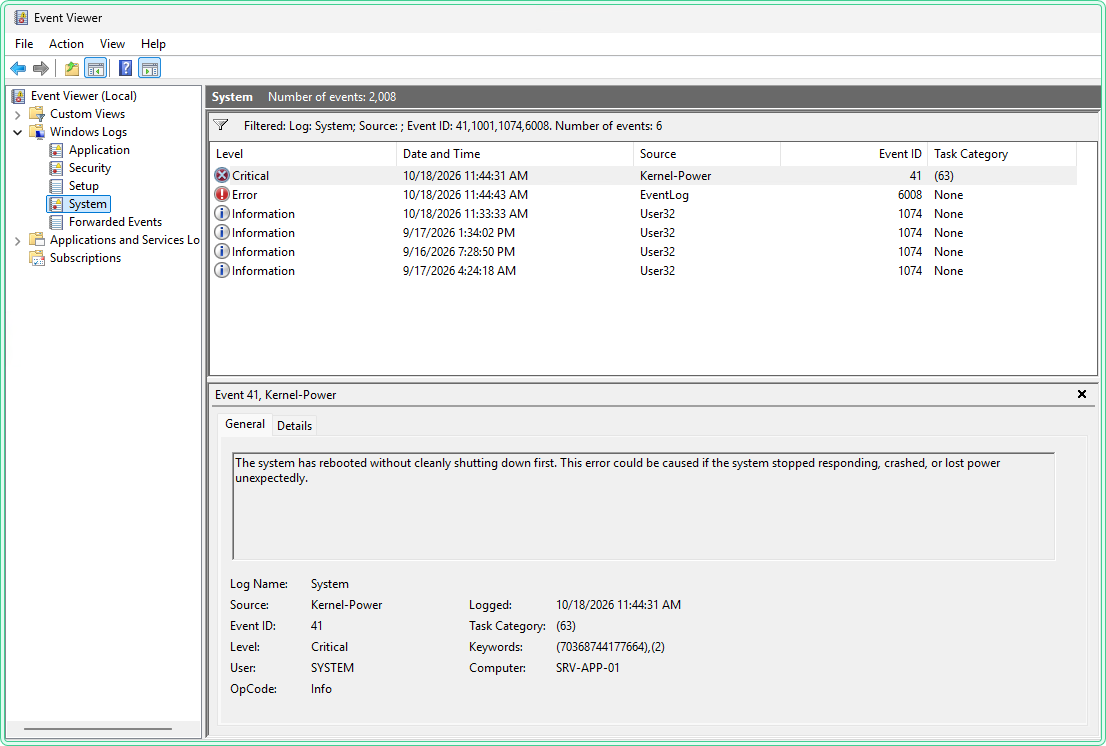This screenshot has width=1106, height=746.
Task: Sort by the Date and Time column header
Action: [515, 154]
